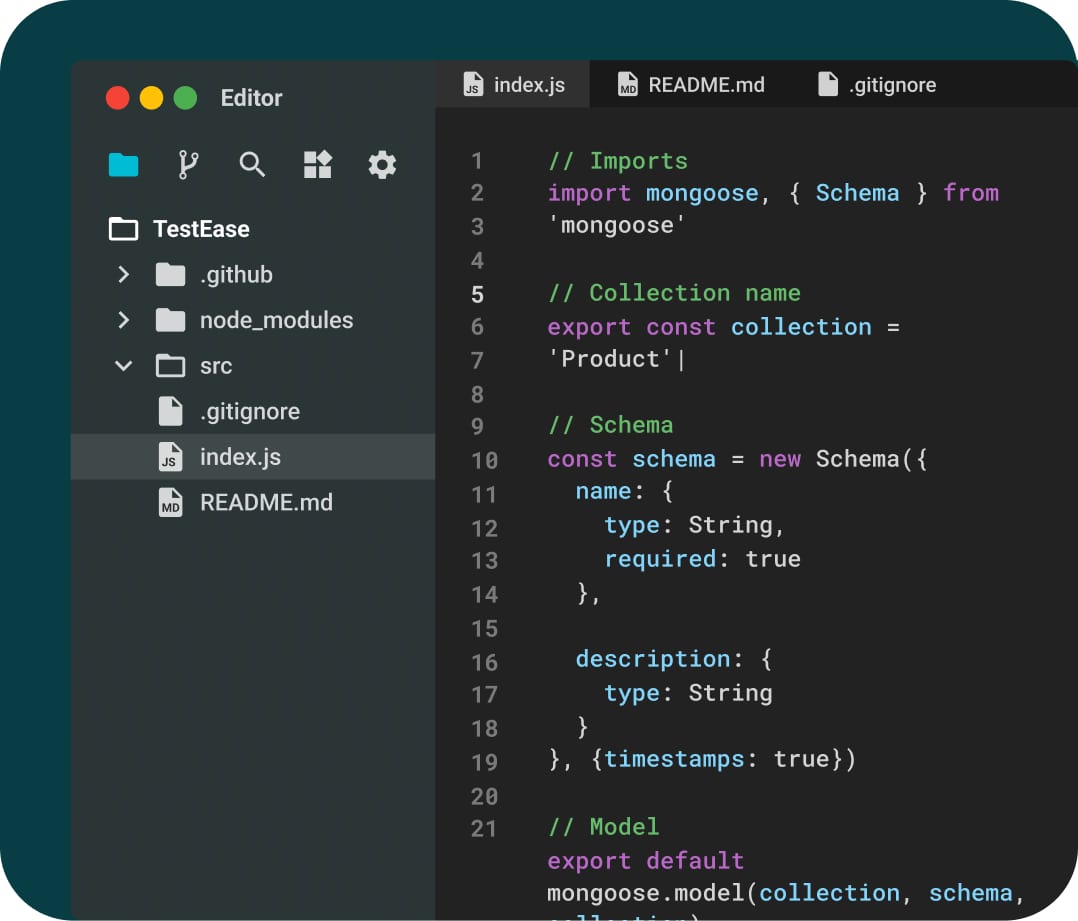Click 'mongoose.model(' text
The image size is (1078, 921).
[652, 894]
